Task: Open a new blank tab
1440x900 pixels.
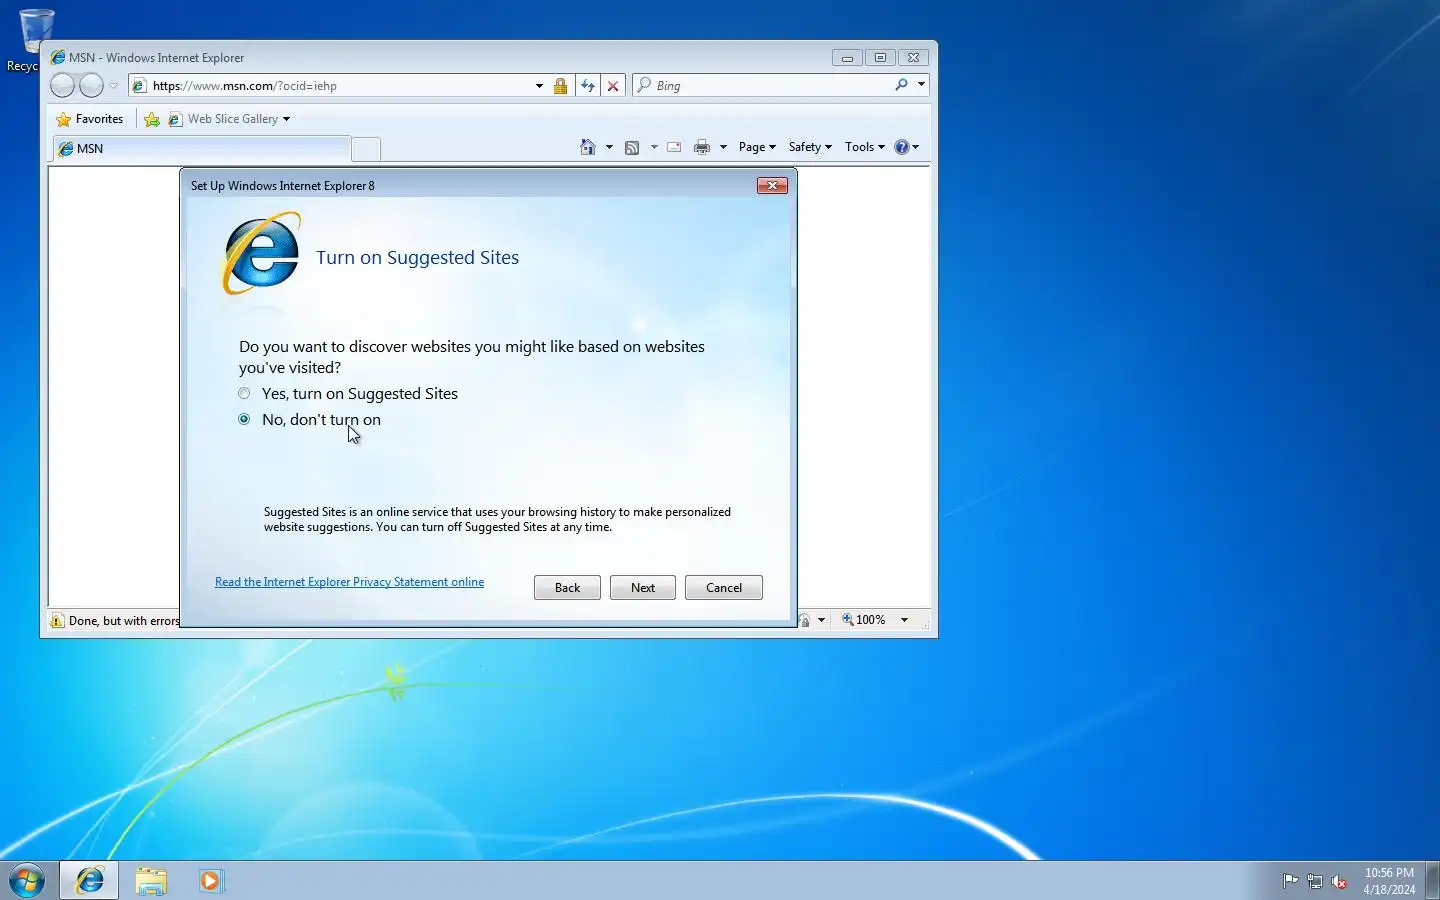Action: [x=366, y=150]
